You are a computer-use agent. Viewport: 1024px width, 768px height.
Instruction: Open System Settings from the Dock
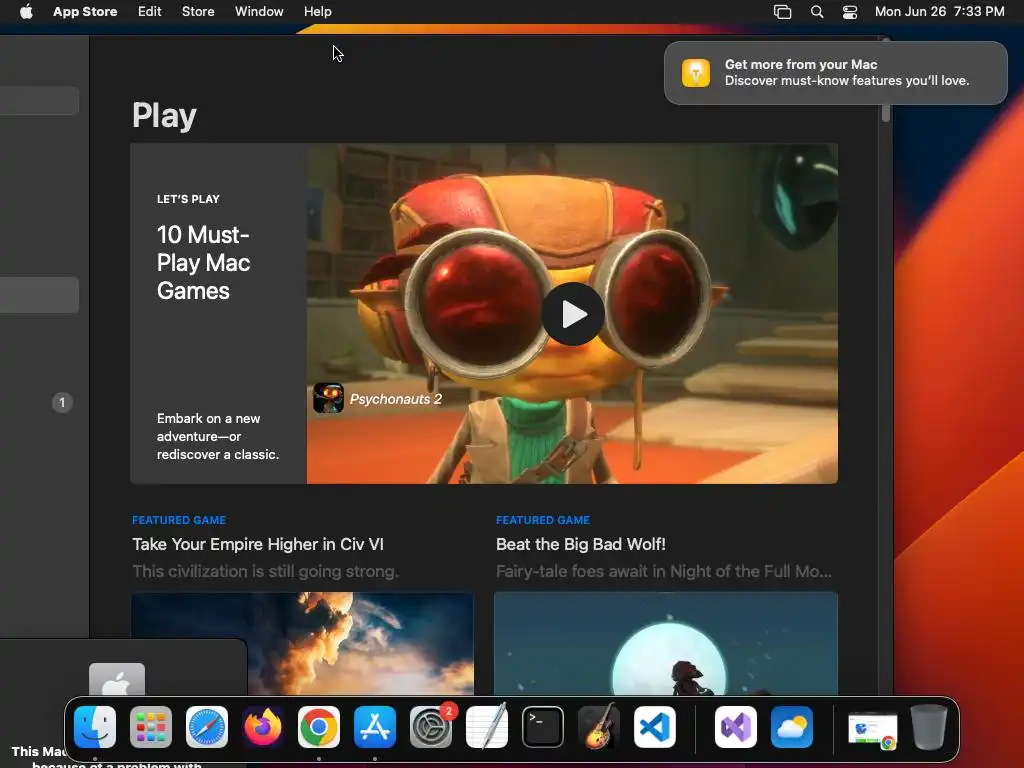431,727
